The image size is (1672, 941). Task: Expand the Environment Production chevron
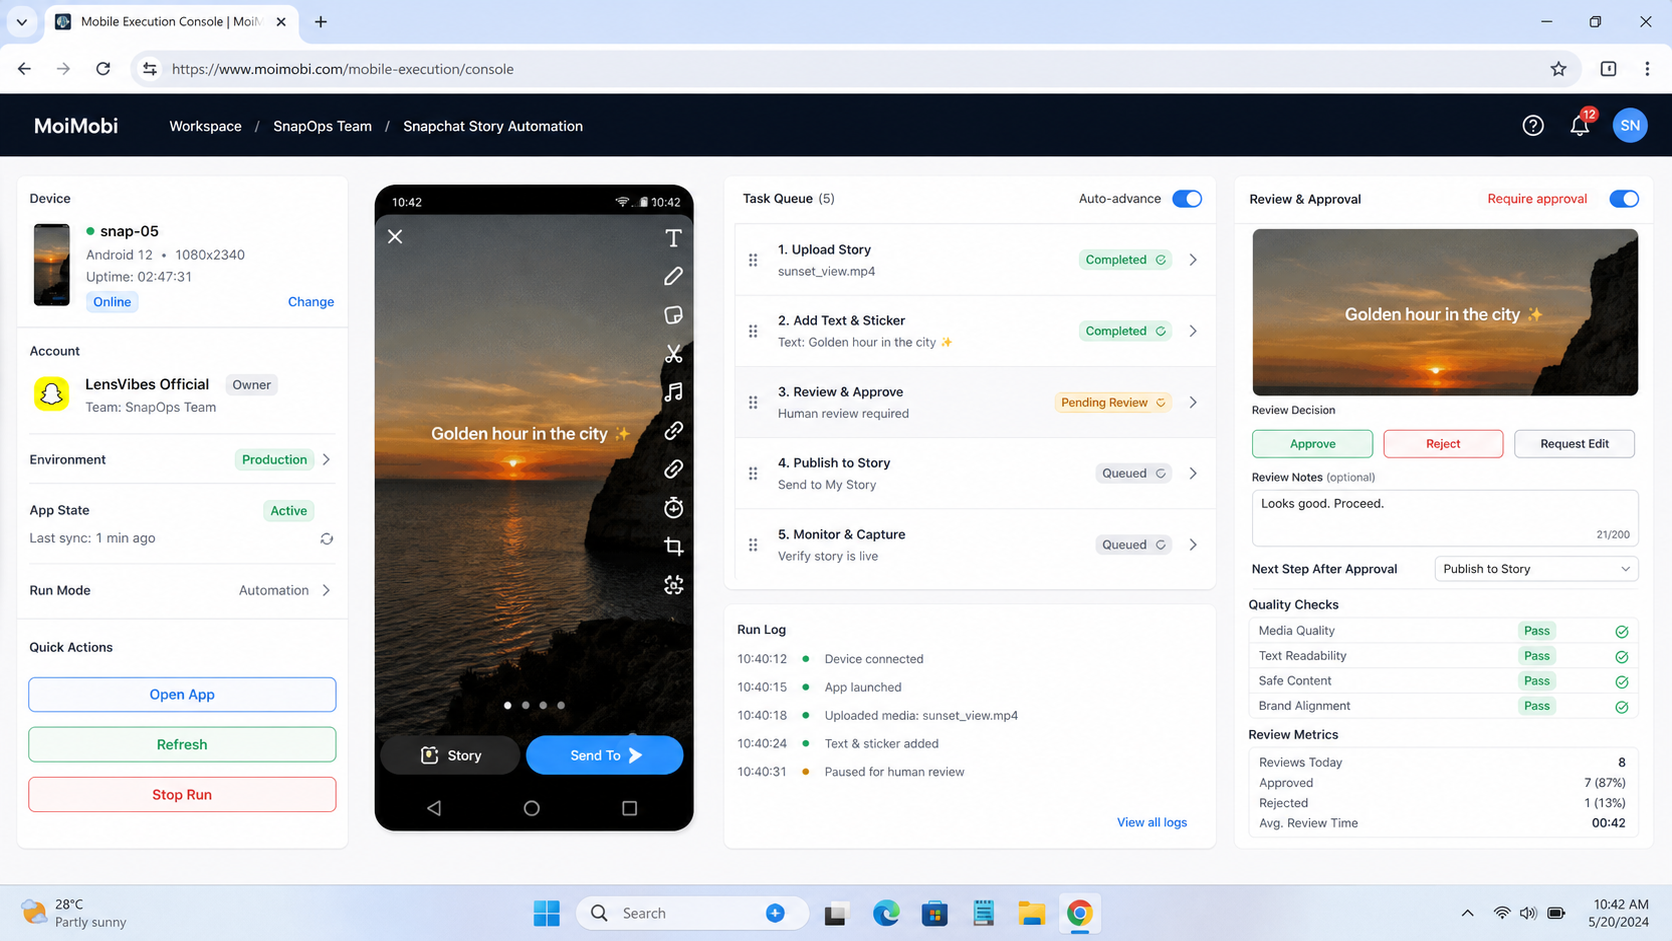(x=326, y=460)
